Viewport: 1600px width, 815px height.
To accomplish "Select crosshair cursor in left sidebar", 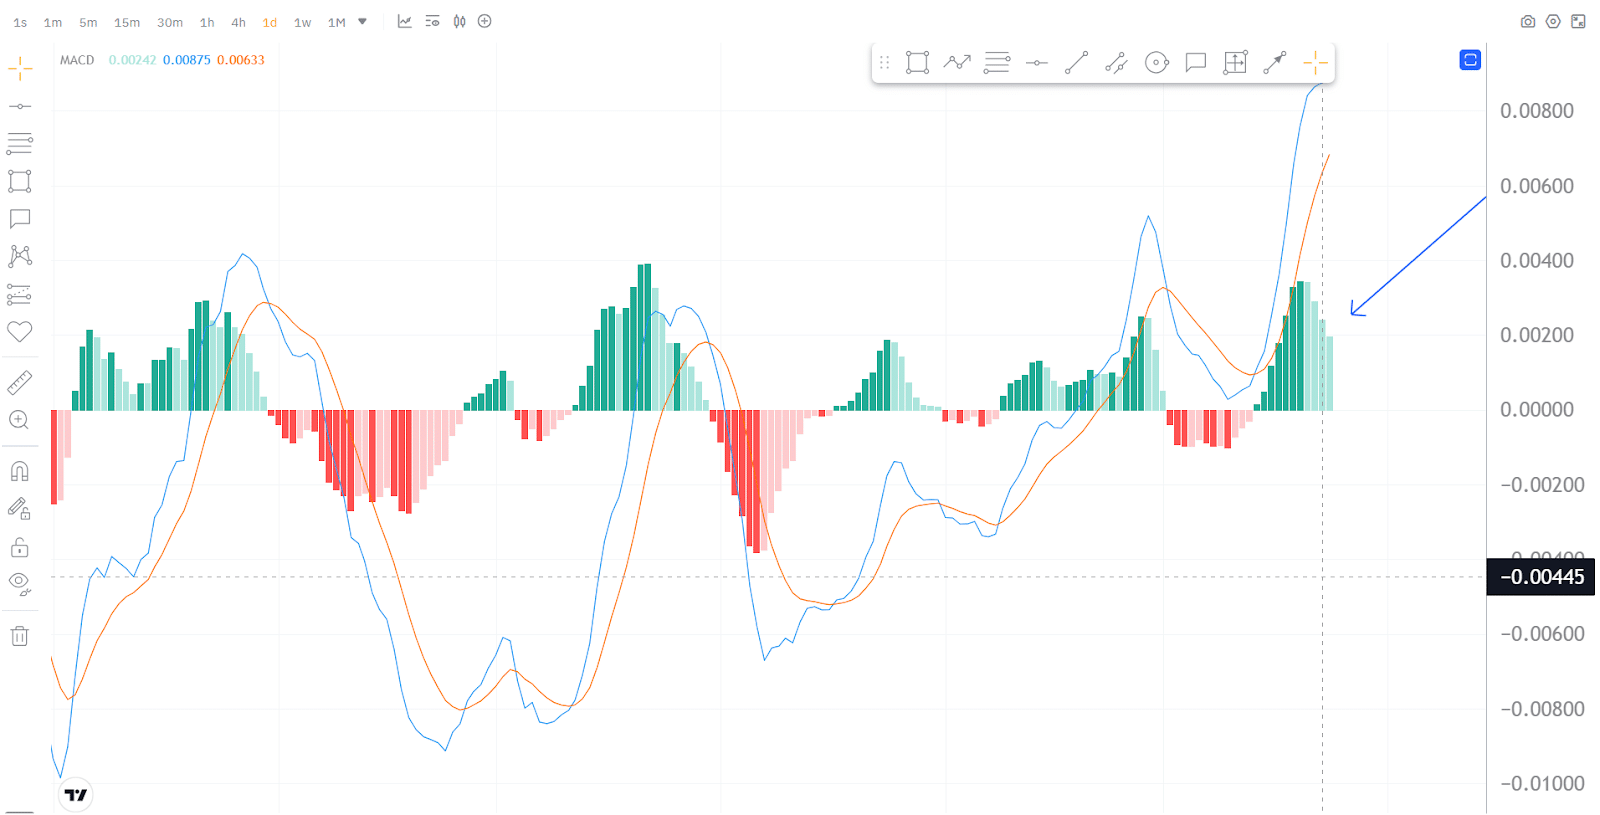I will 20,68.
